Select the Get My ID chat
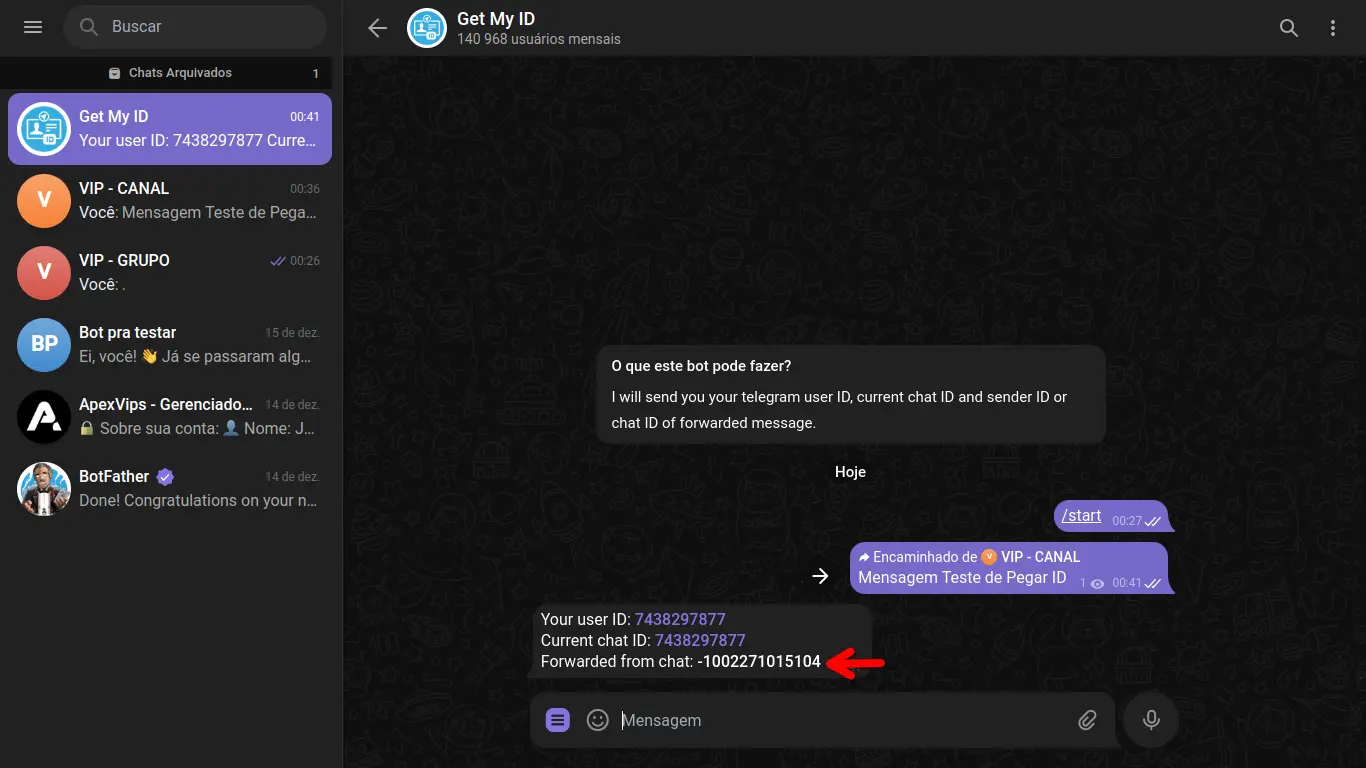This screenshot has width=1366, height=768. point(170,129)
